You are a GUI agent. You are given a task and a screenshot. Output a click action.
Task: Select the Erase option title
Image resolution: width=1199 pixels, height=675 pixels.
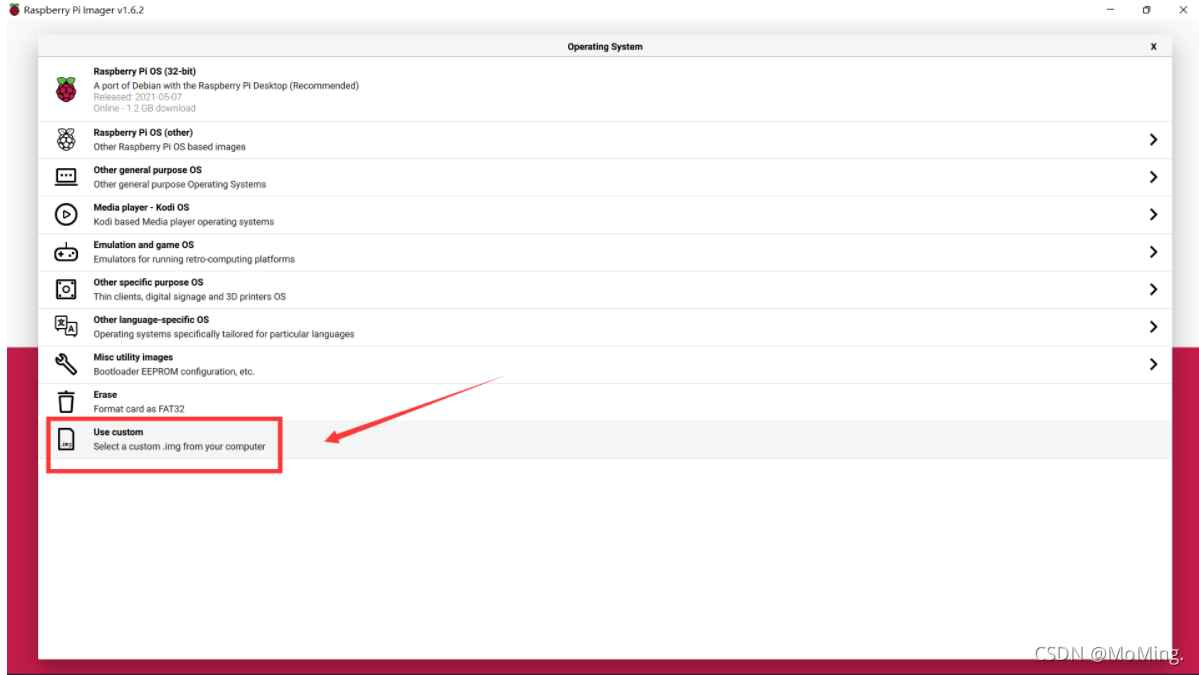[x=106, y=394]
